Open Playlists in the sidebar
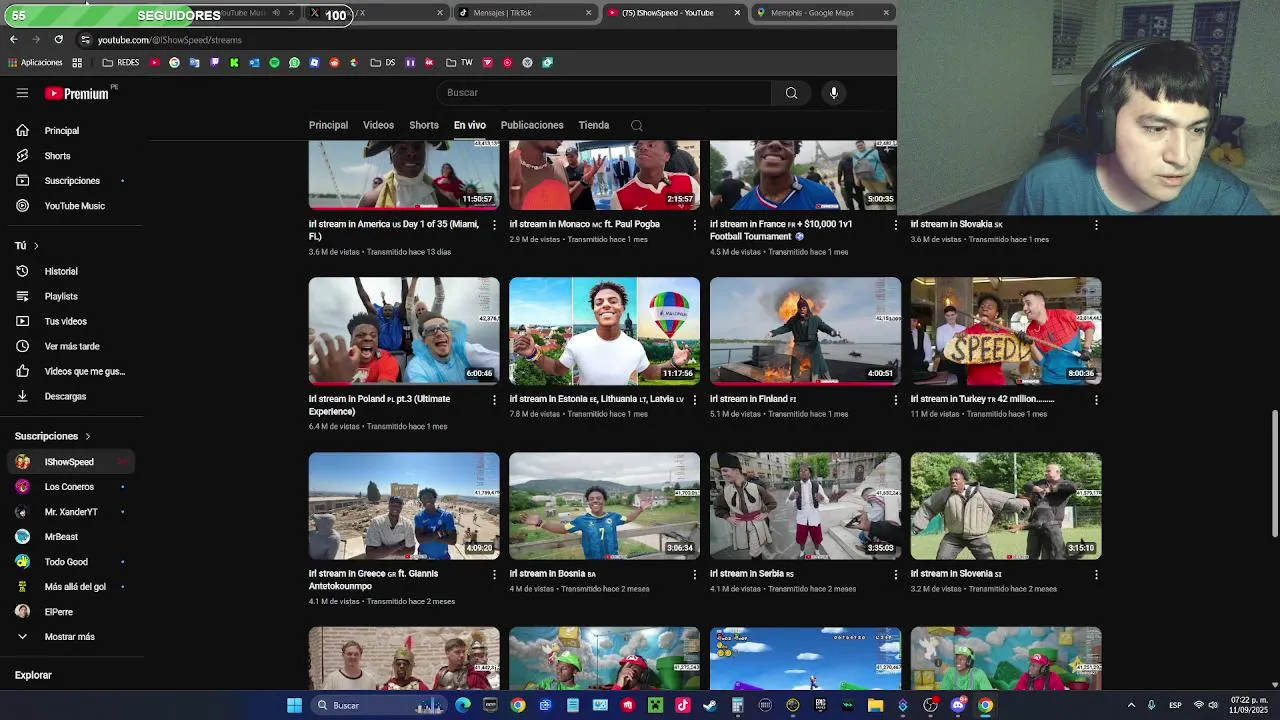This screenshot has width=1280, height=720. click(71, 296)
